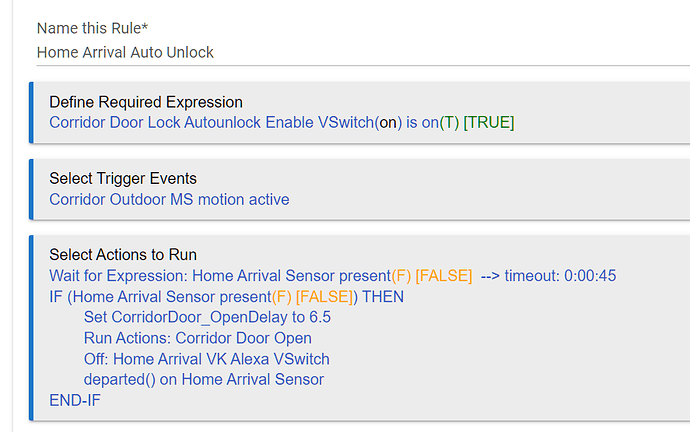Open the Select Trigger Events section

click(123, 178)
